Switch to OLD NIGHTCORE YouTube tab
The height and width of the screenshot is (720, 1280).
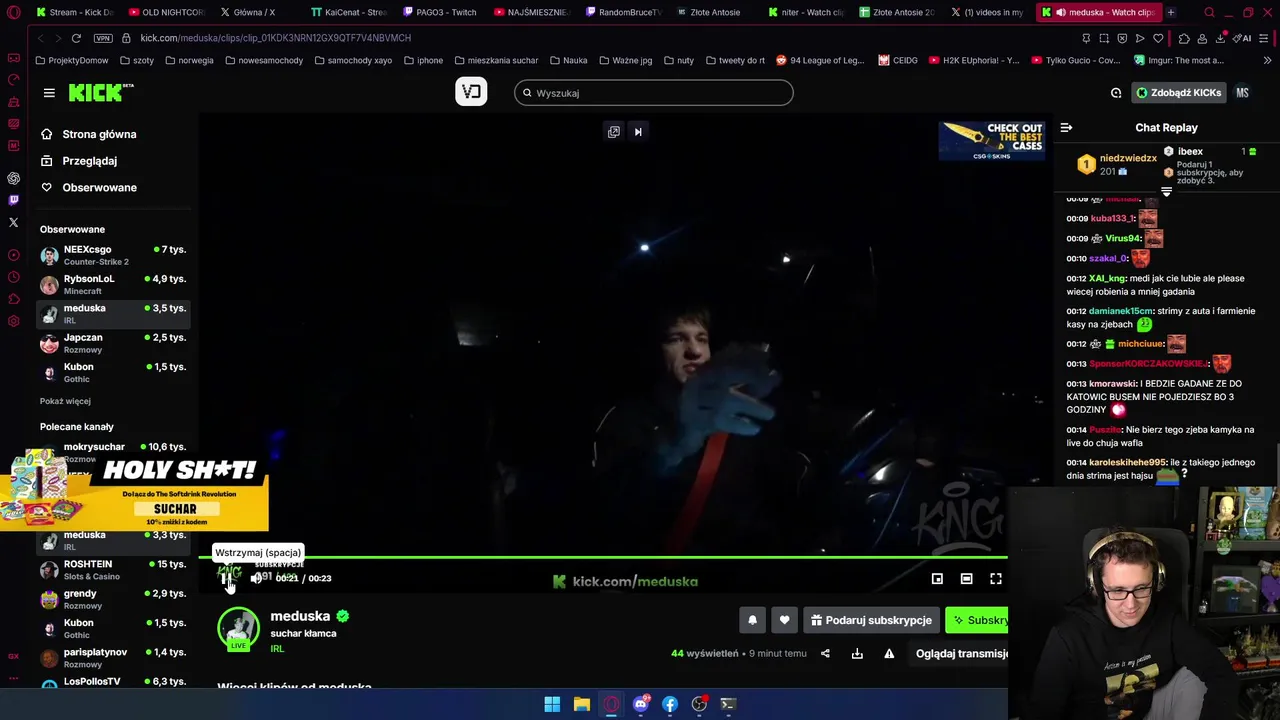(x=166, y=12)
